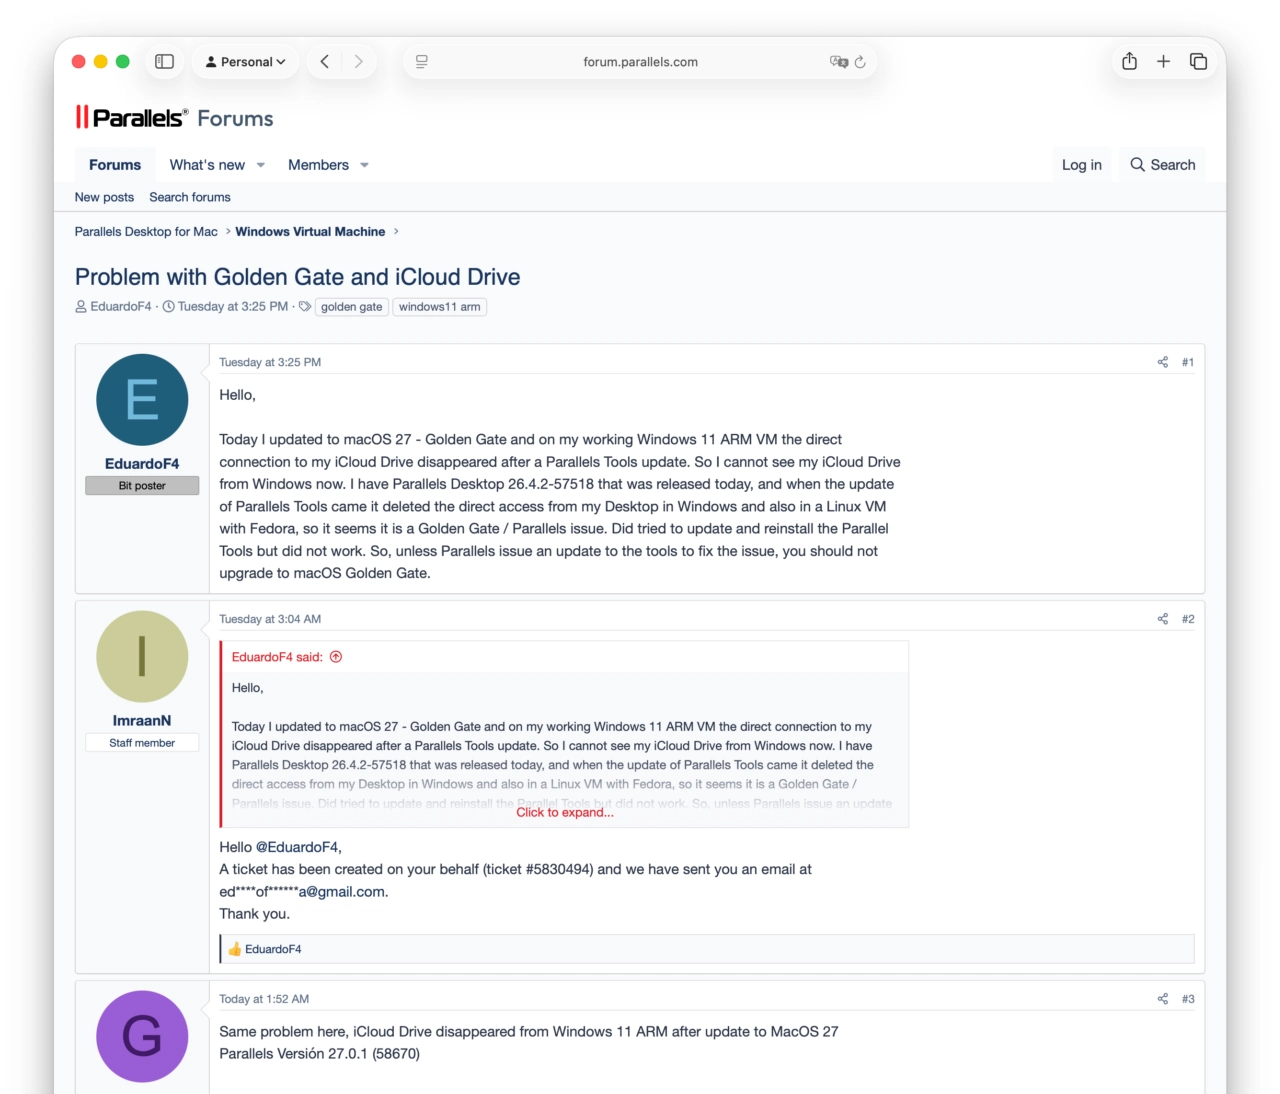Show the tab overview icon
Viewport: 1280px width, 1094px height.
point(1198,62)
